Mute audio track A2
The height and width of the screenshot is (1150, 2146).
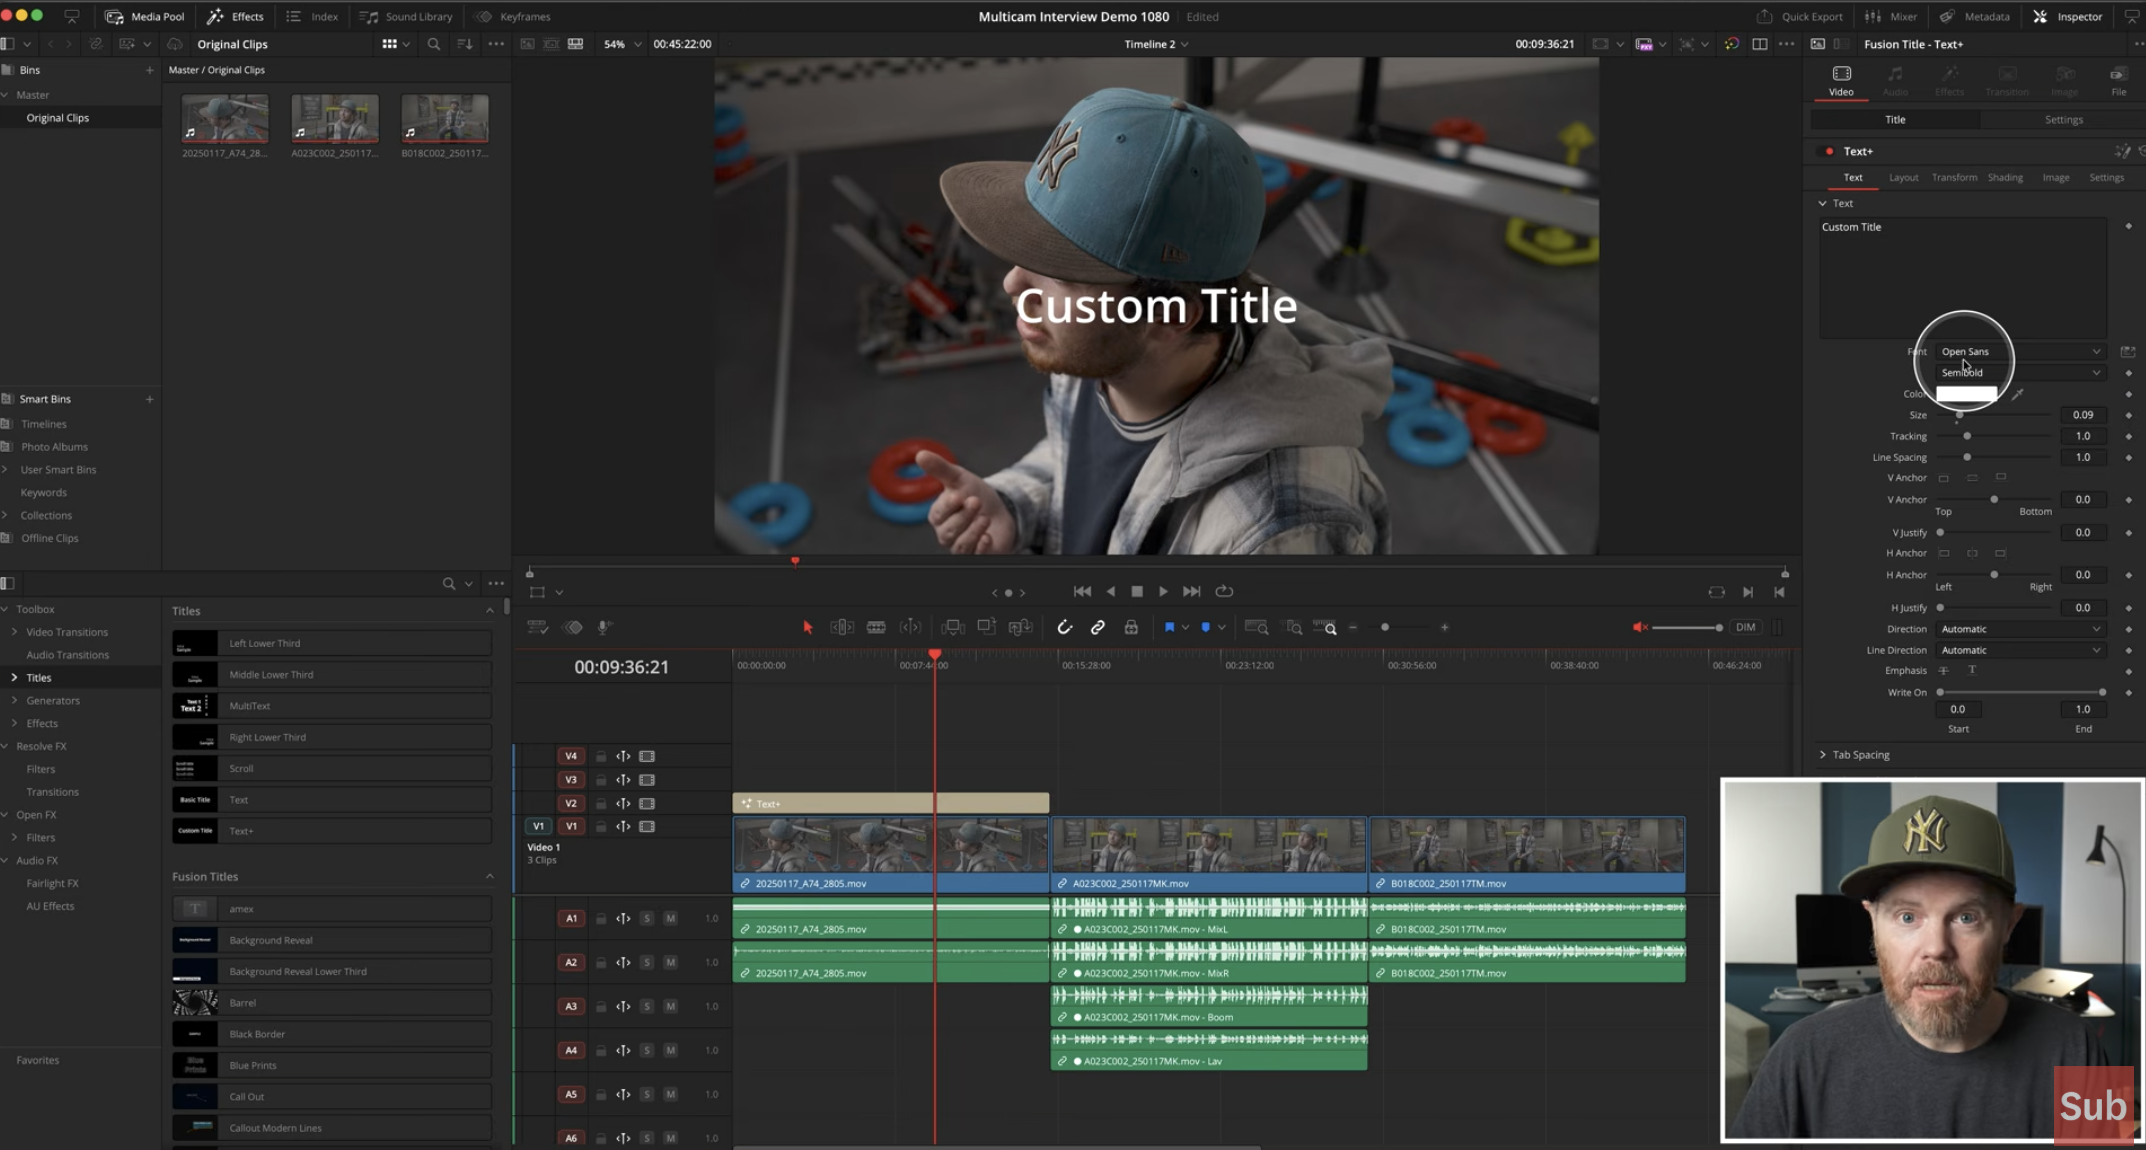[x=670, y=962]
